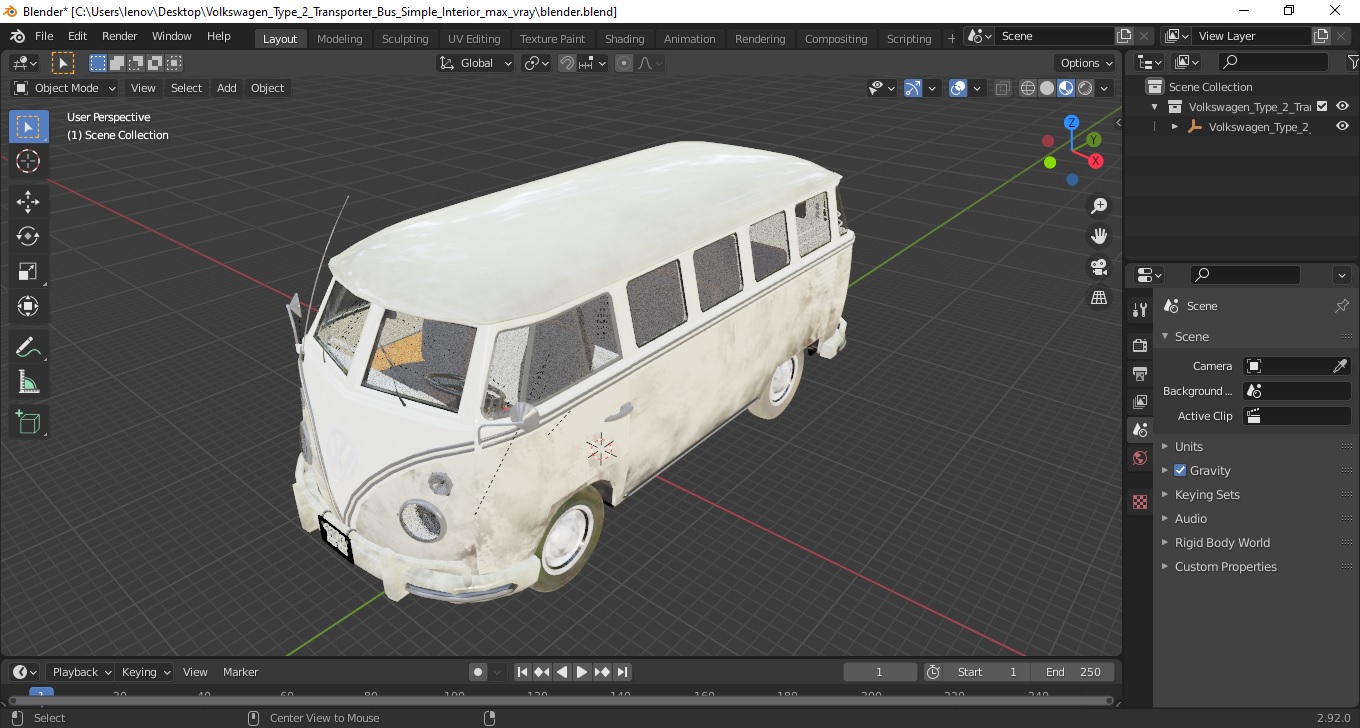Select the Move tool
The height and width of the screenshot is (728, 1360).
pyautogui.click(x=28, y=202)
